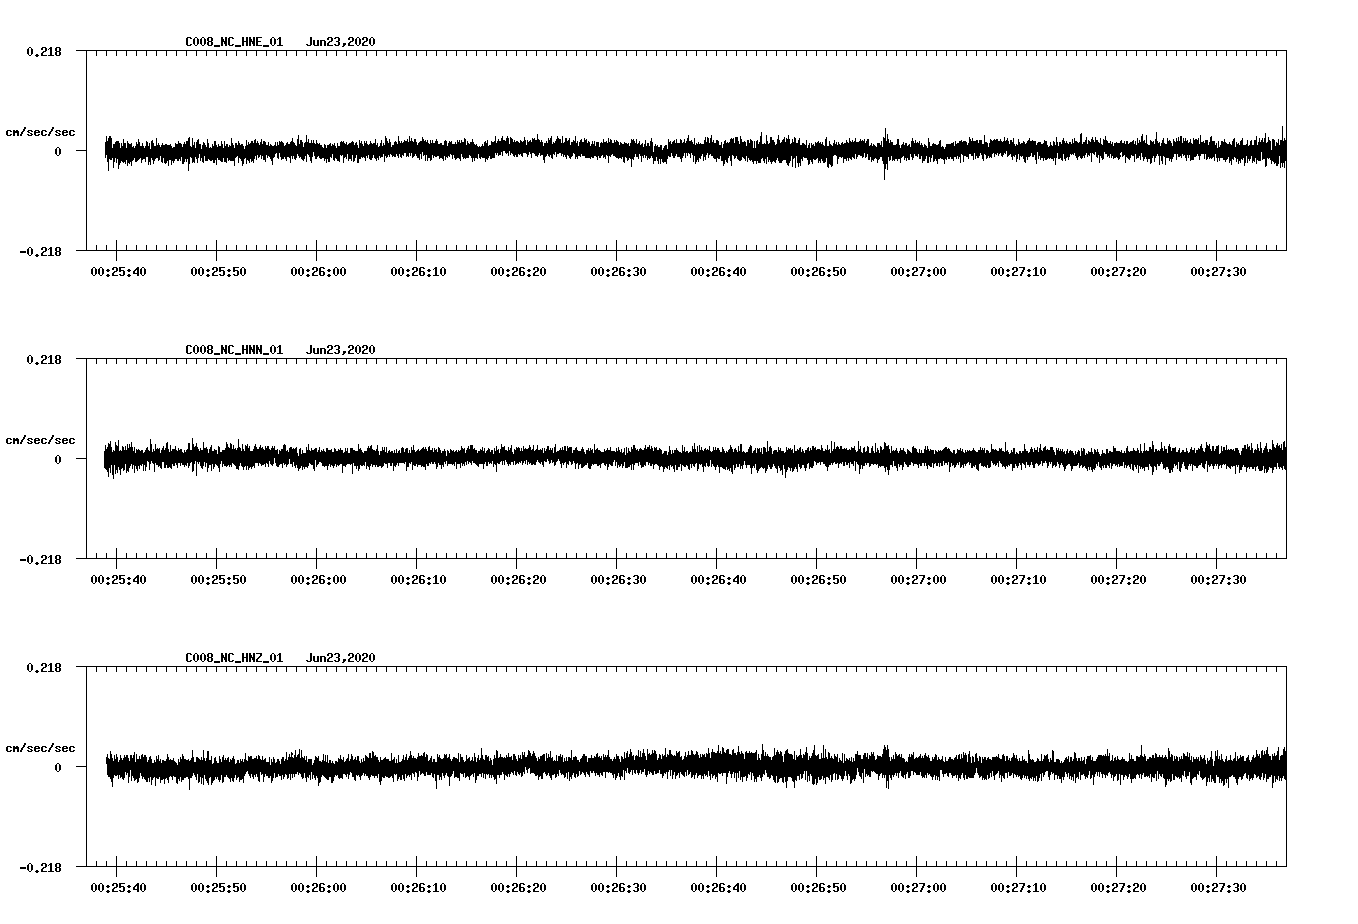Click the 00:26:30 time label on HNE plot
Viewport: 1358px width, 924px height.
point(618,272)
